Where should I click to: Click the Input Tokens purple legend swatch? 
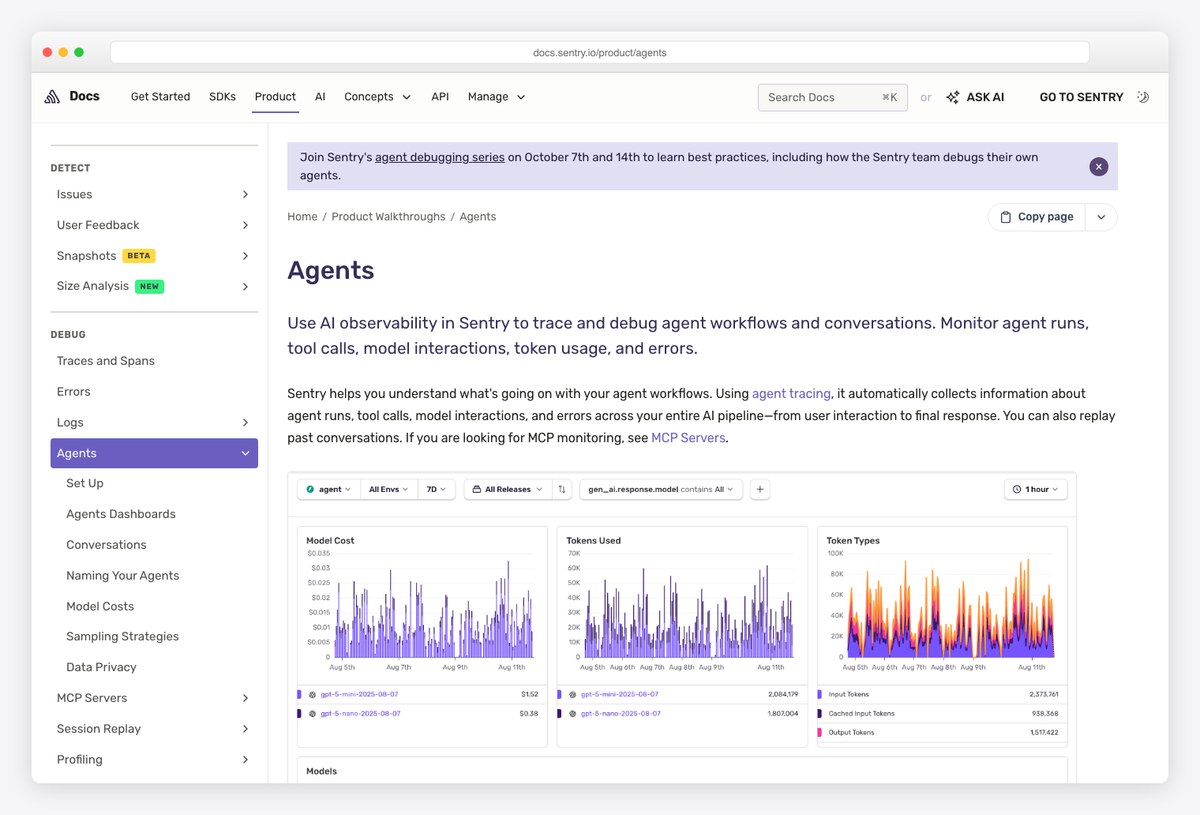820,694
